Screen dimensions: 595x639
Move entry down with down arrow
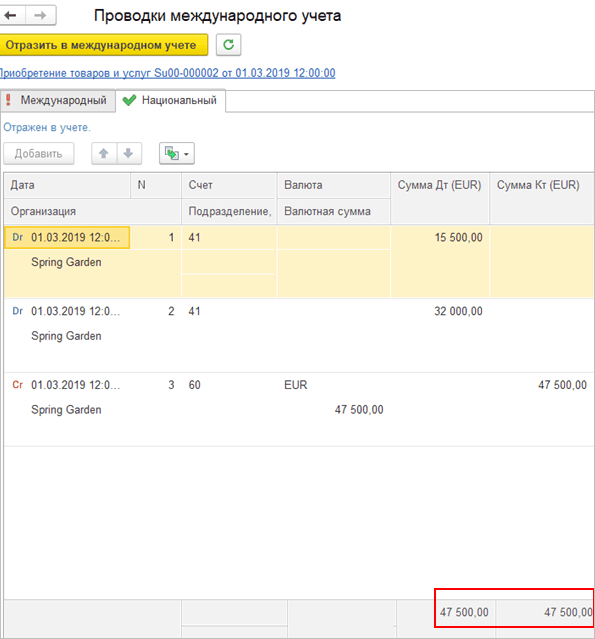(129, 154)
